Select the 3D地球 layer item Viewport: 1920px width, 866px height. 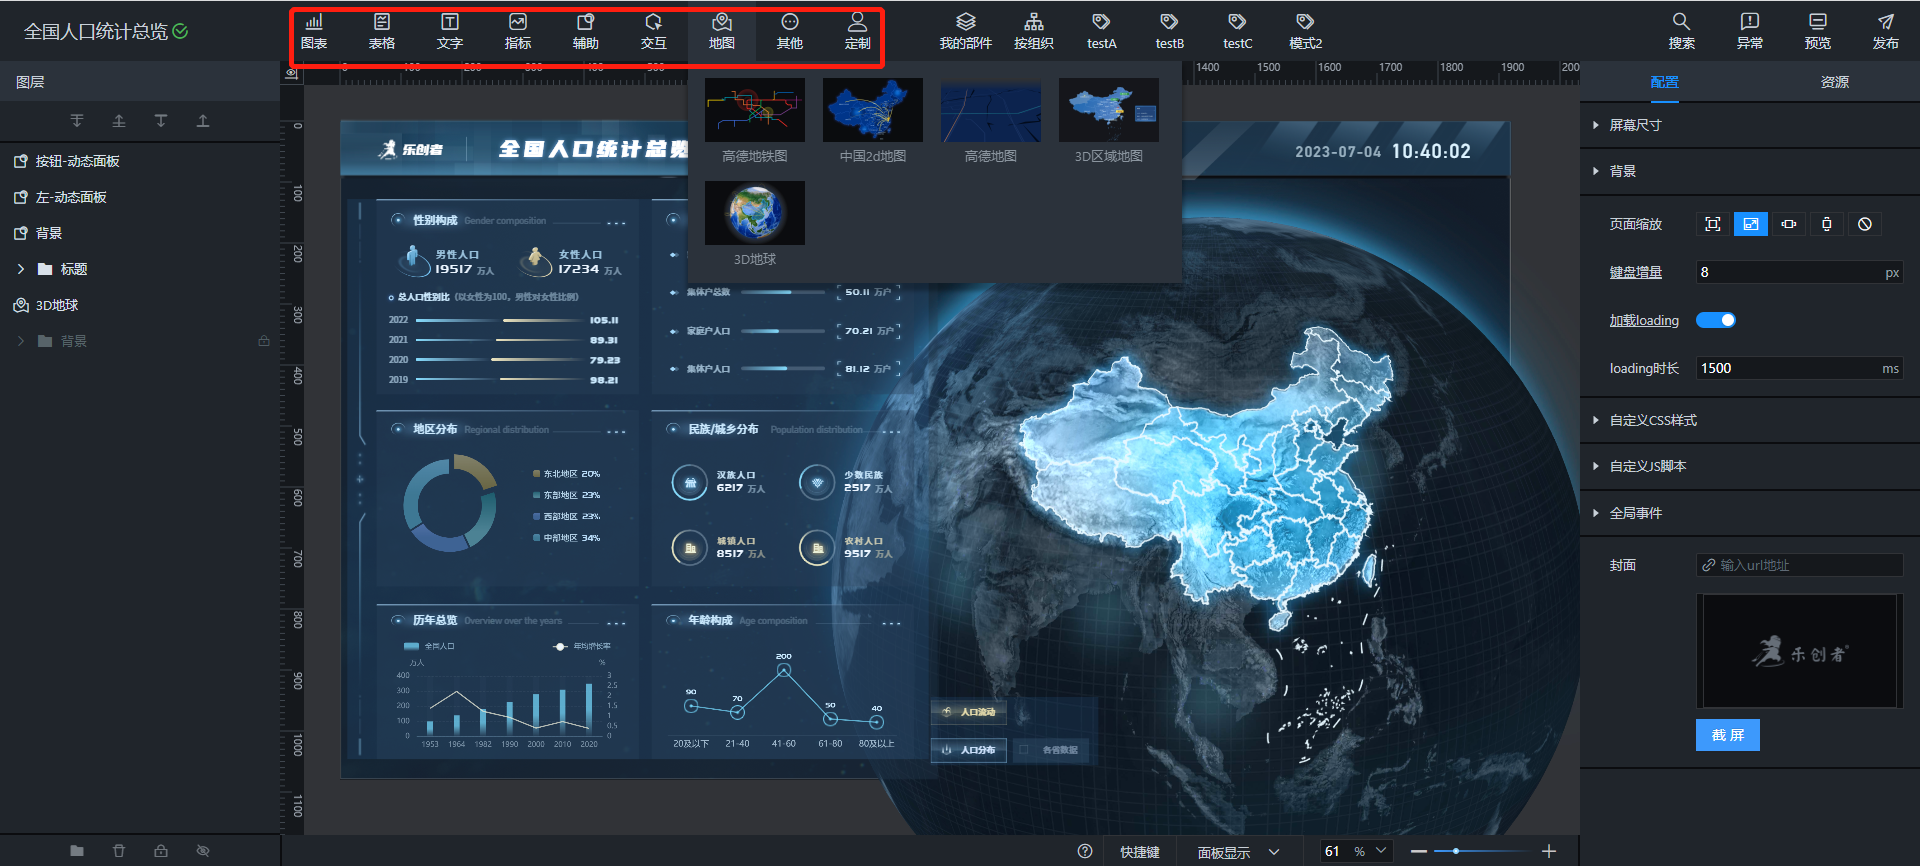pos(57,305)
